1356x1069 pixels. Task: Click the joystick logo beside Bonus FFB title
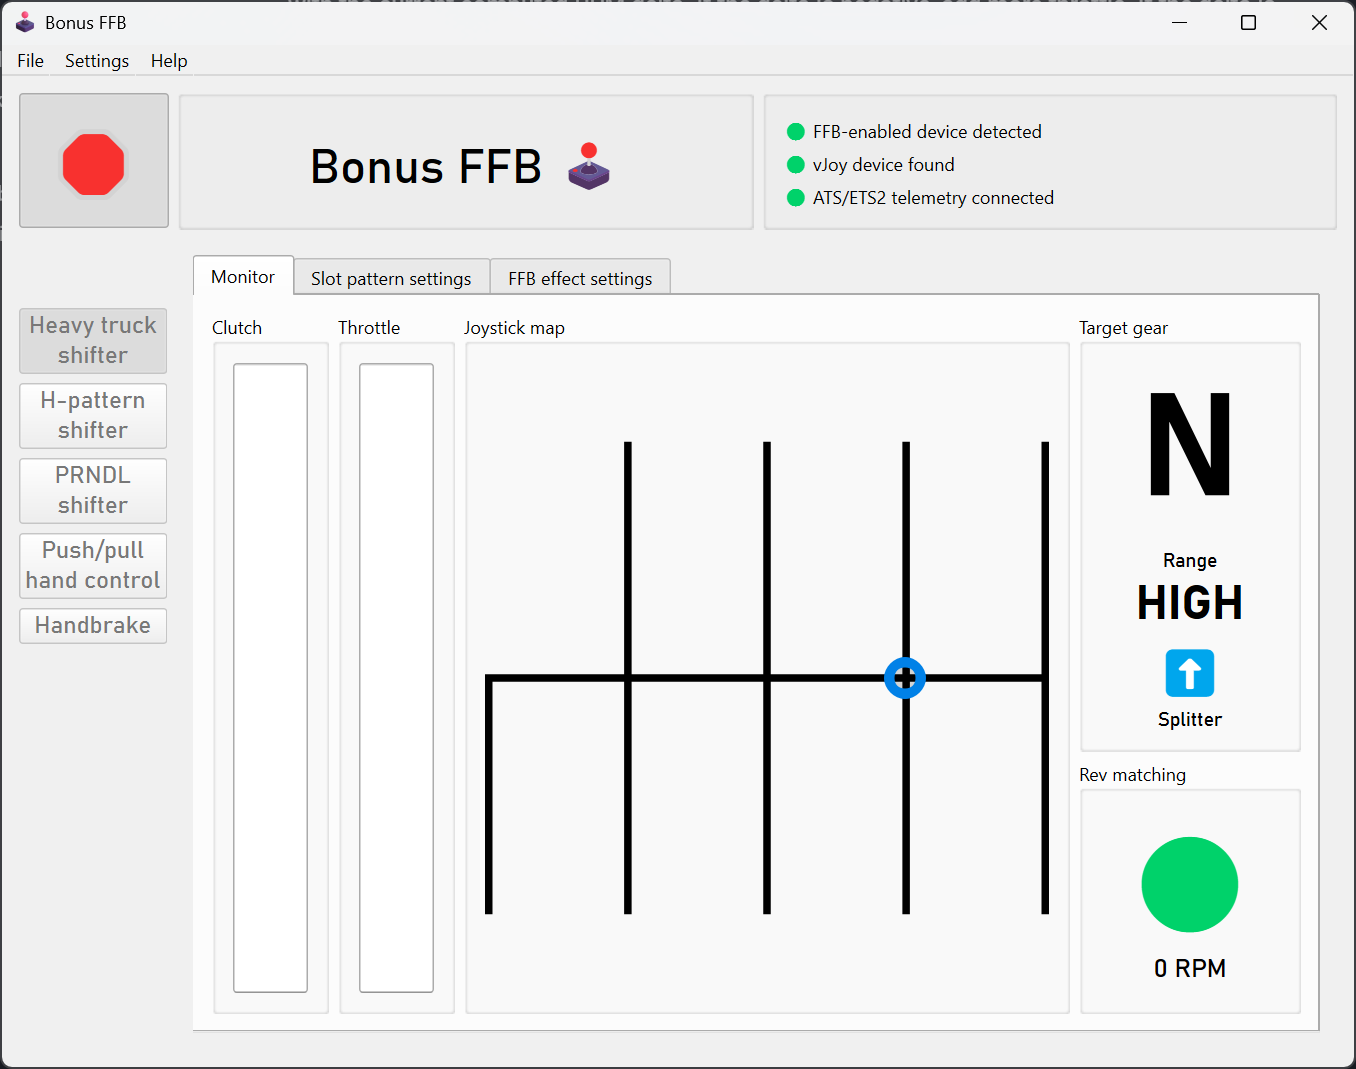(x=589, y=166)
